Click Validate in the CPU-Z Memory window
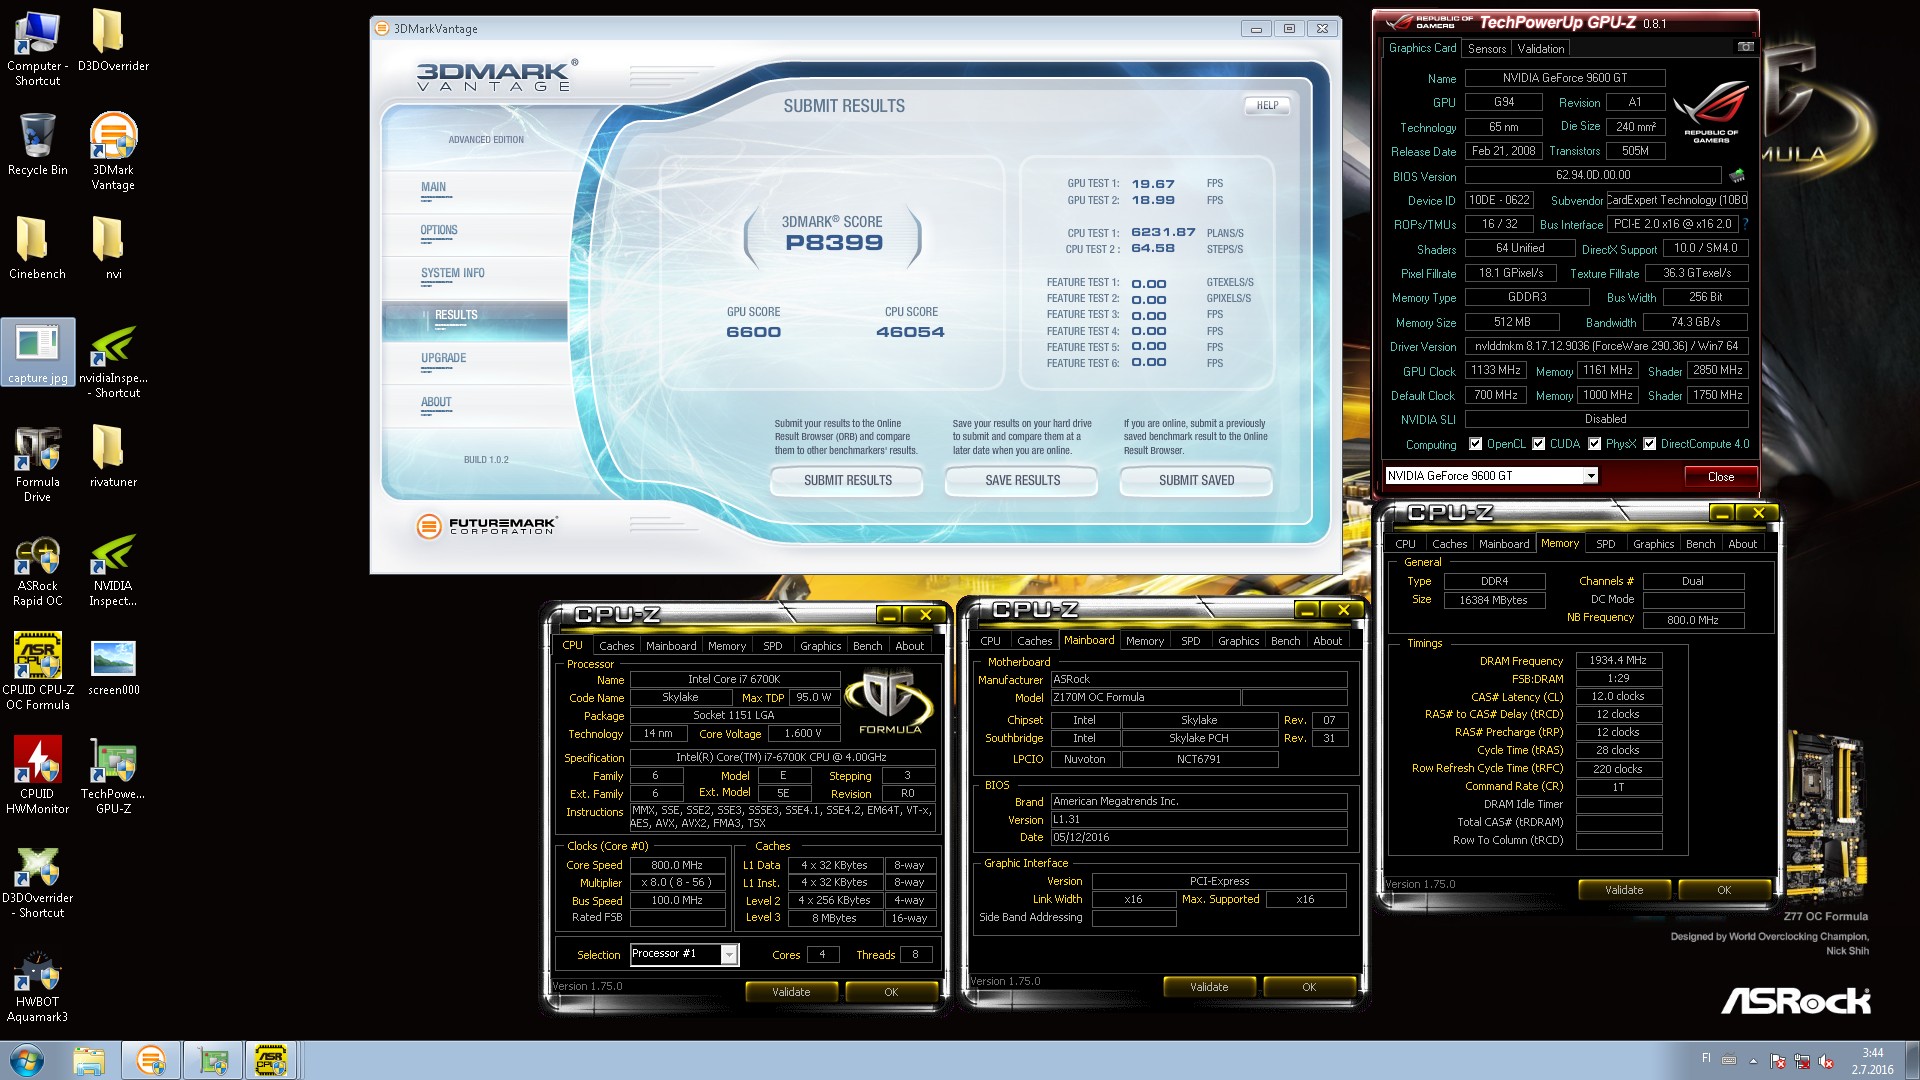 (x=1624, y=890)
